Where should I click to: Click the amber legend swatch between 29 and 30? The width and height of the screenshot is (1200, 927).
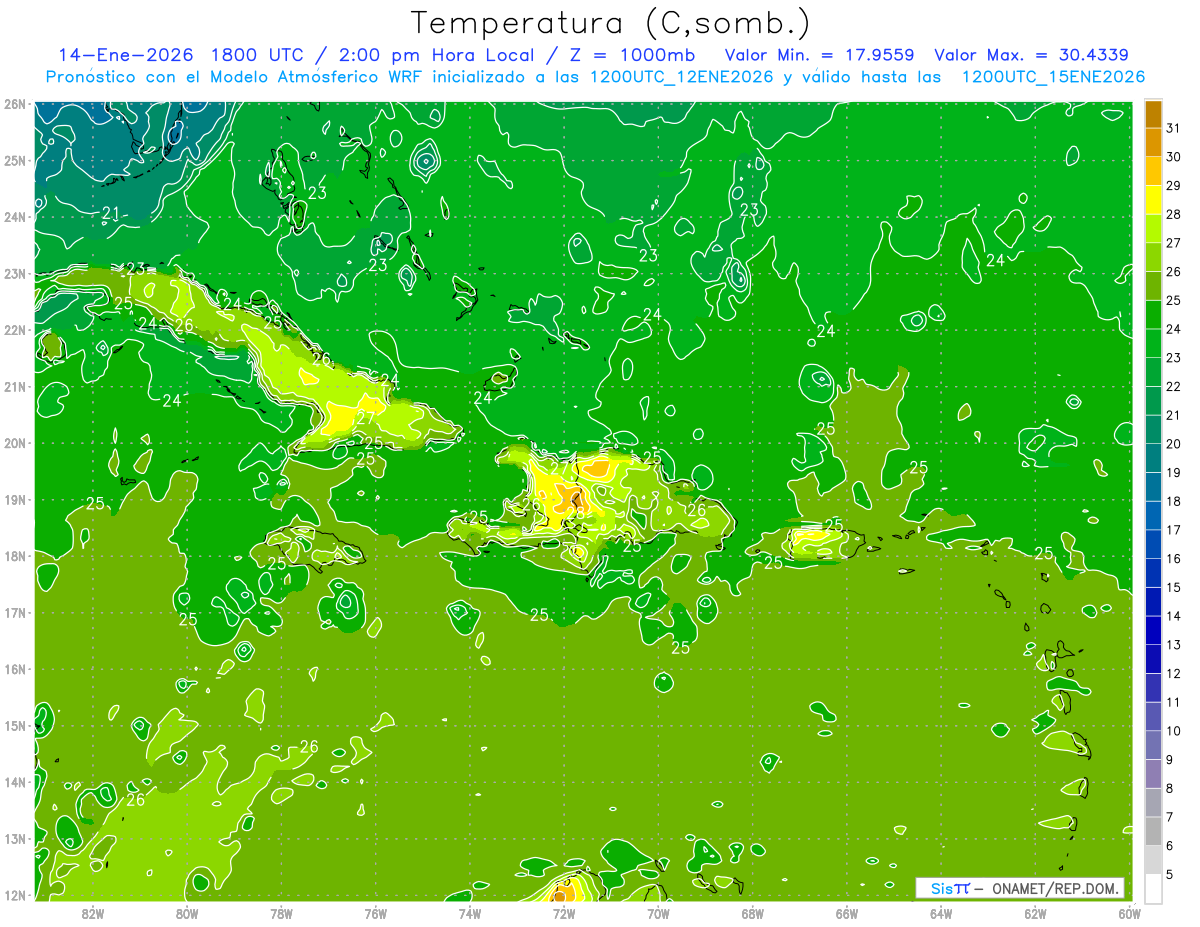pos(1153,171)
